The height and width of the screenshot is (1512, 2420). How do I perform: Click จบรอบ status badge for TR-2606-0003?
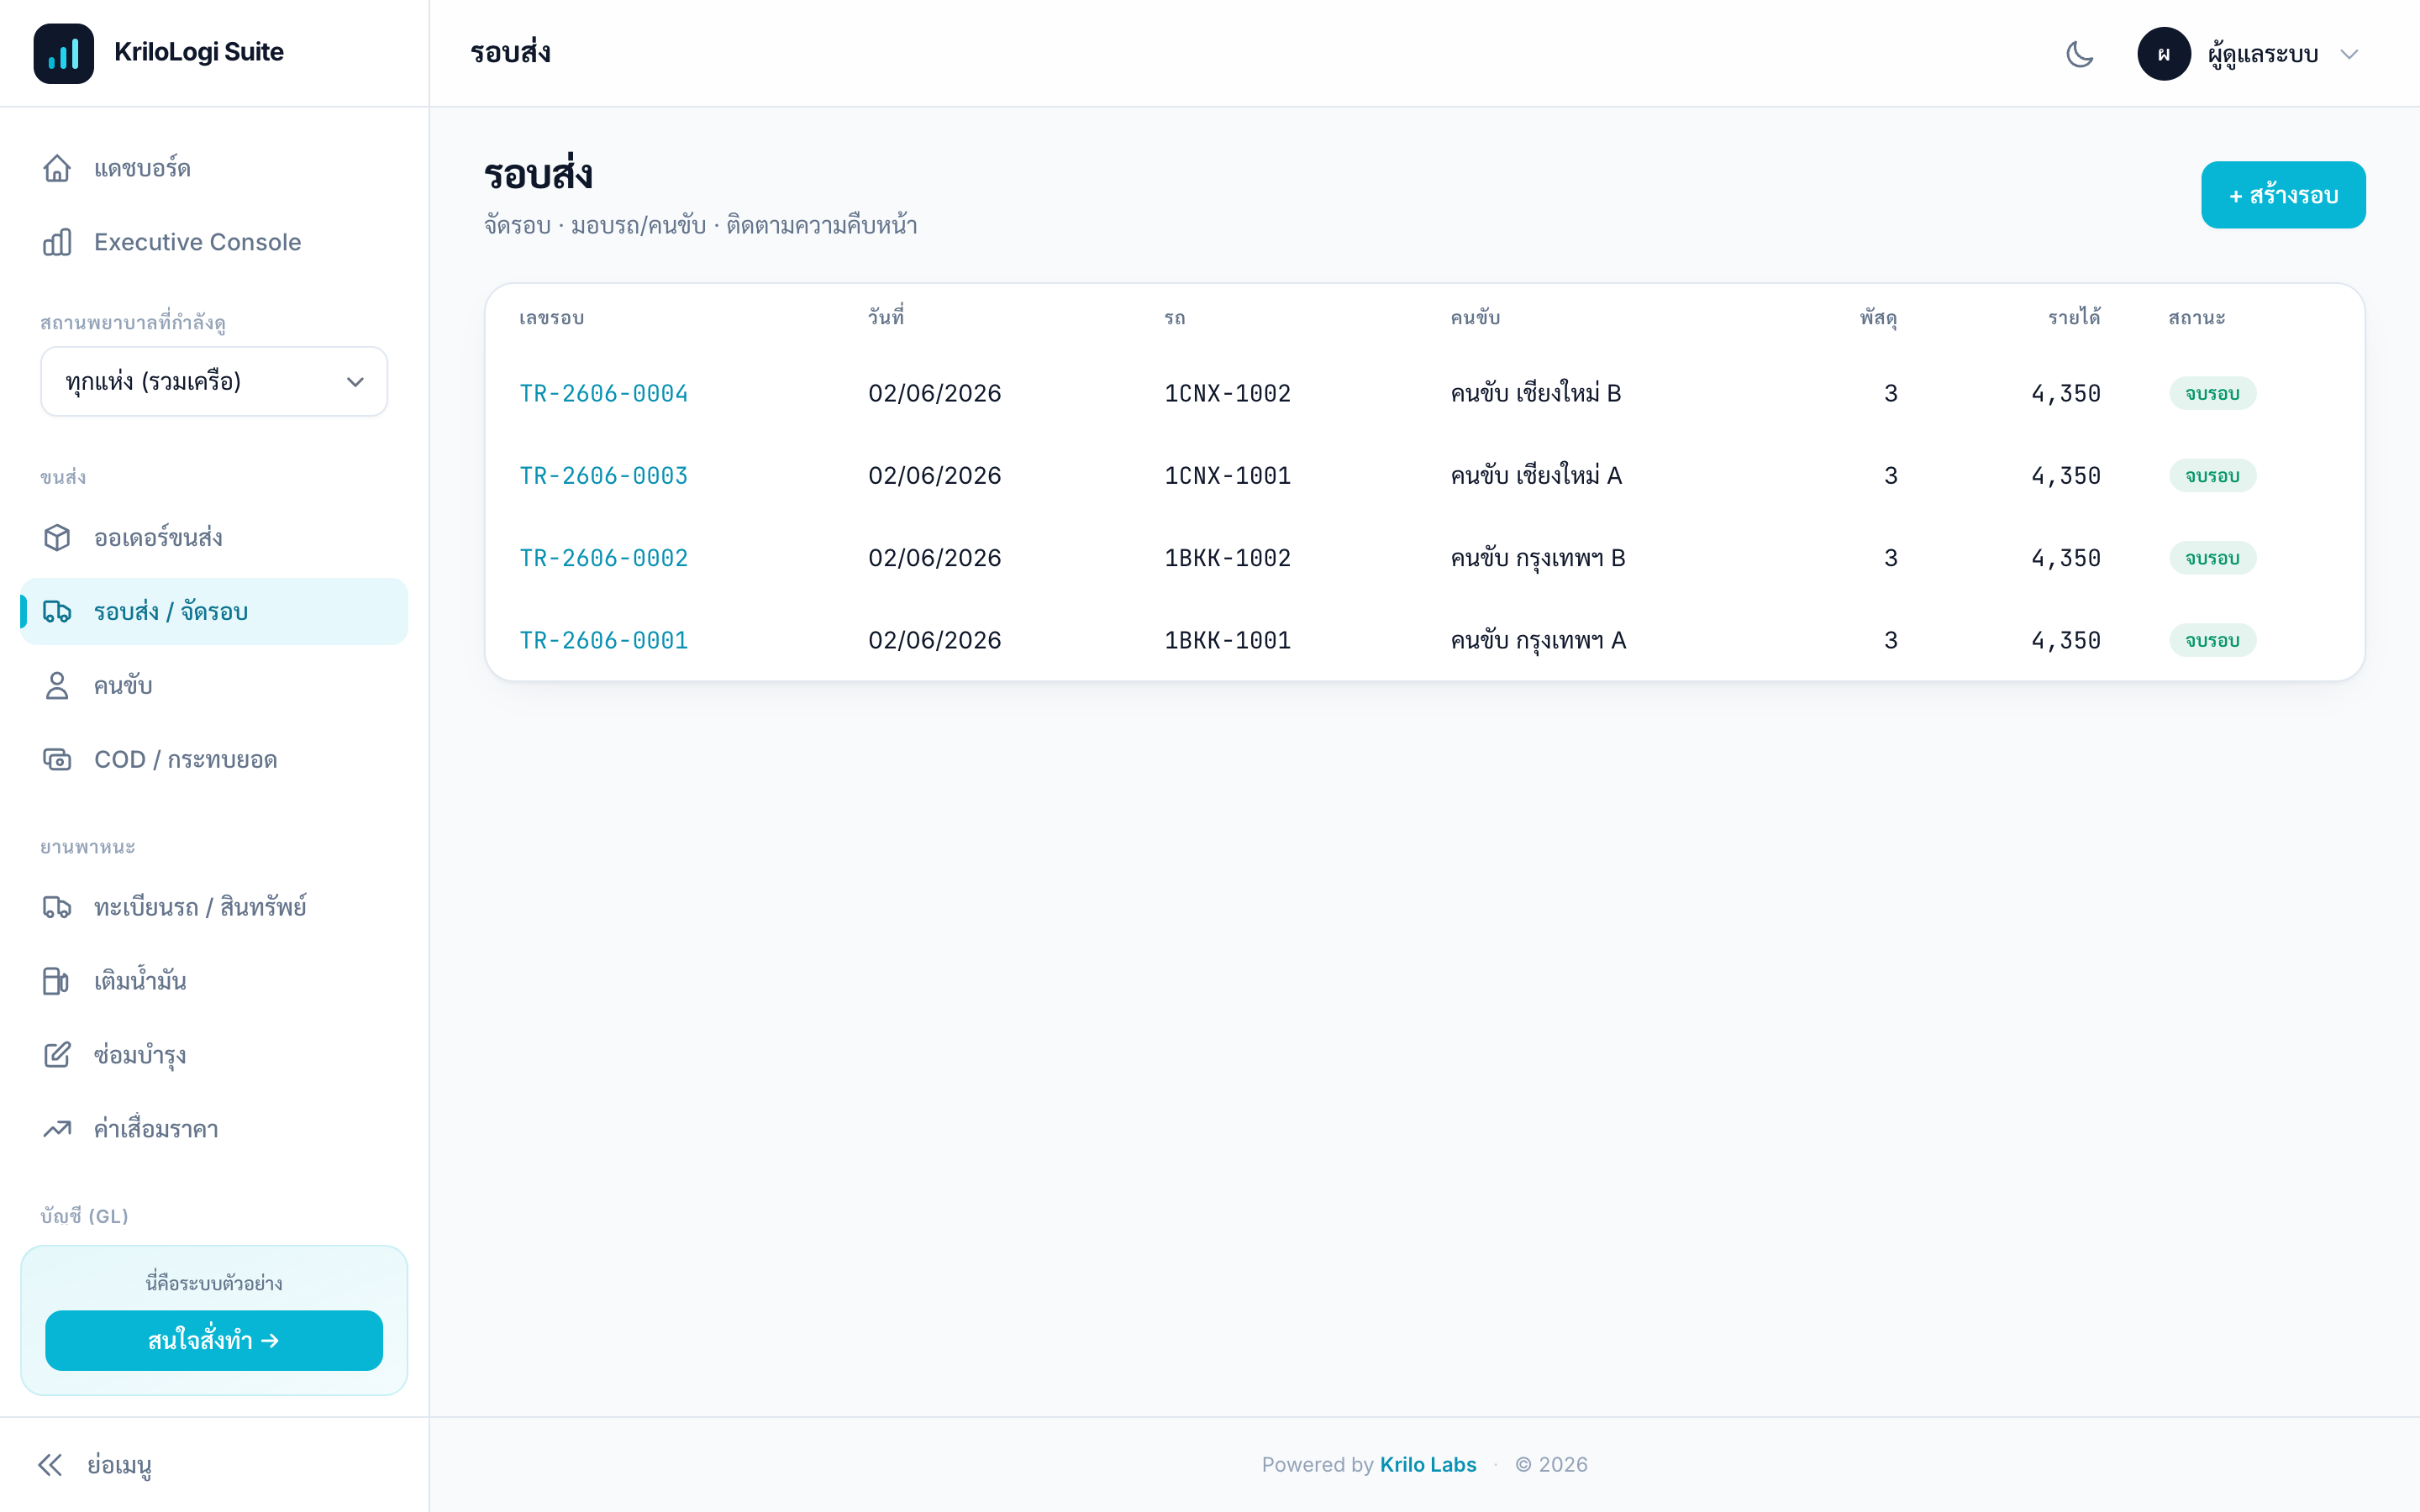tap(2212, 475)
